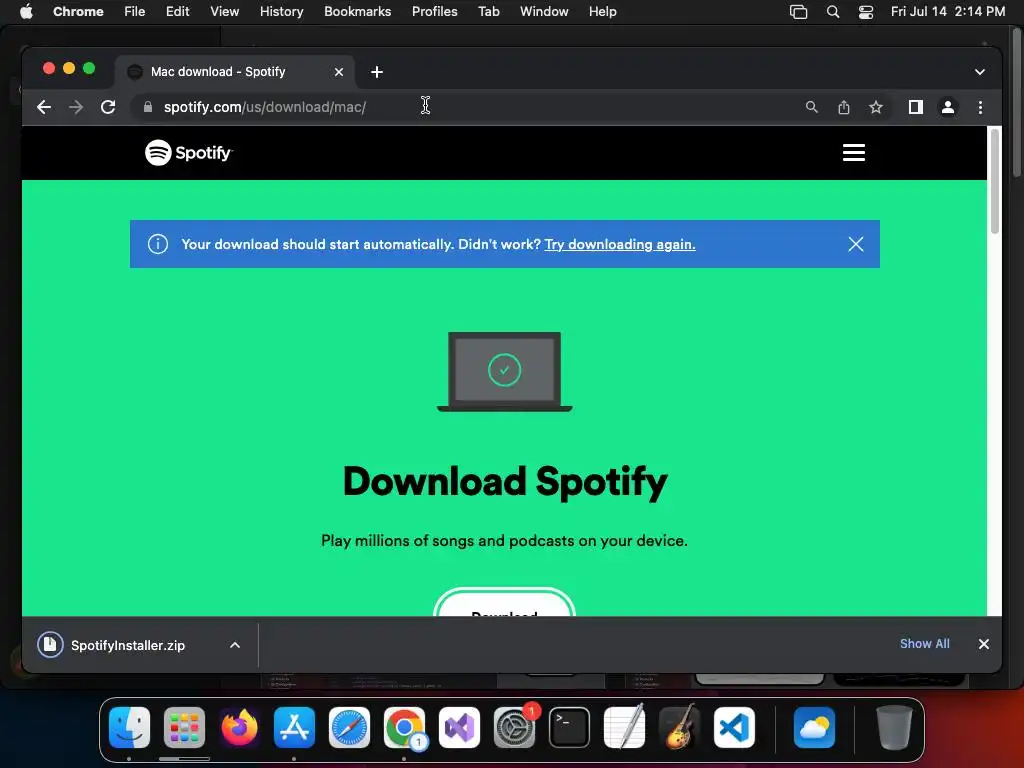The width and height of the screenshot is (1024, 768).
Task: Open the Spotify hamburger menu
Action: click(854, 153)
